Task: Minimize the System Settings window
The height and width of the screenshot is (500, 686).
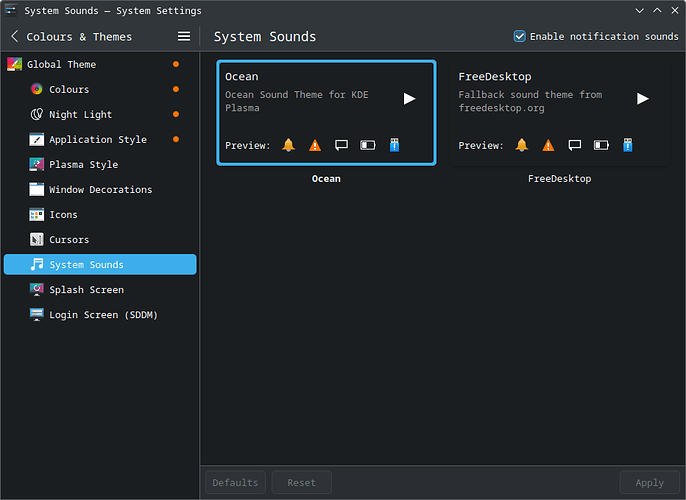Action: 639,10
